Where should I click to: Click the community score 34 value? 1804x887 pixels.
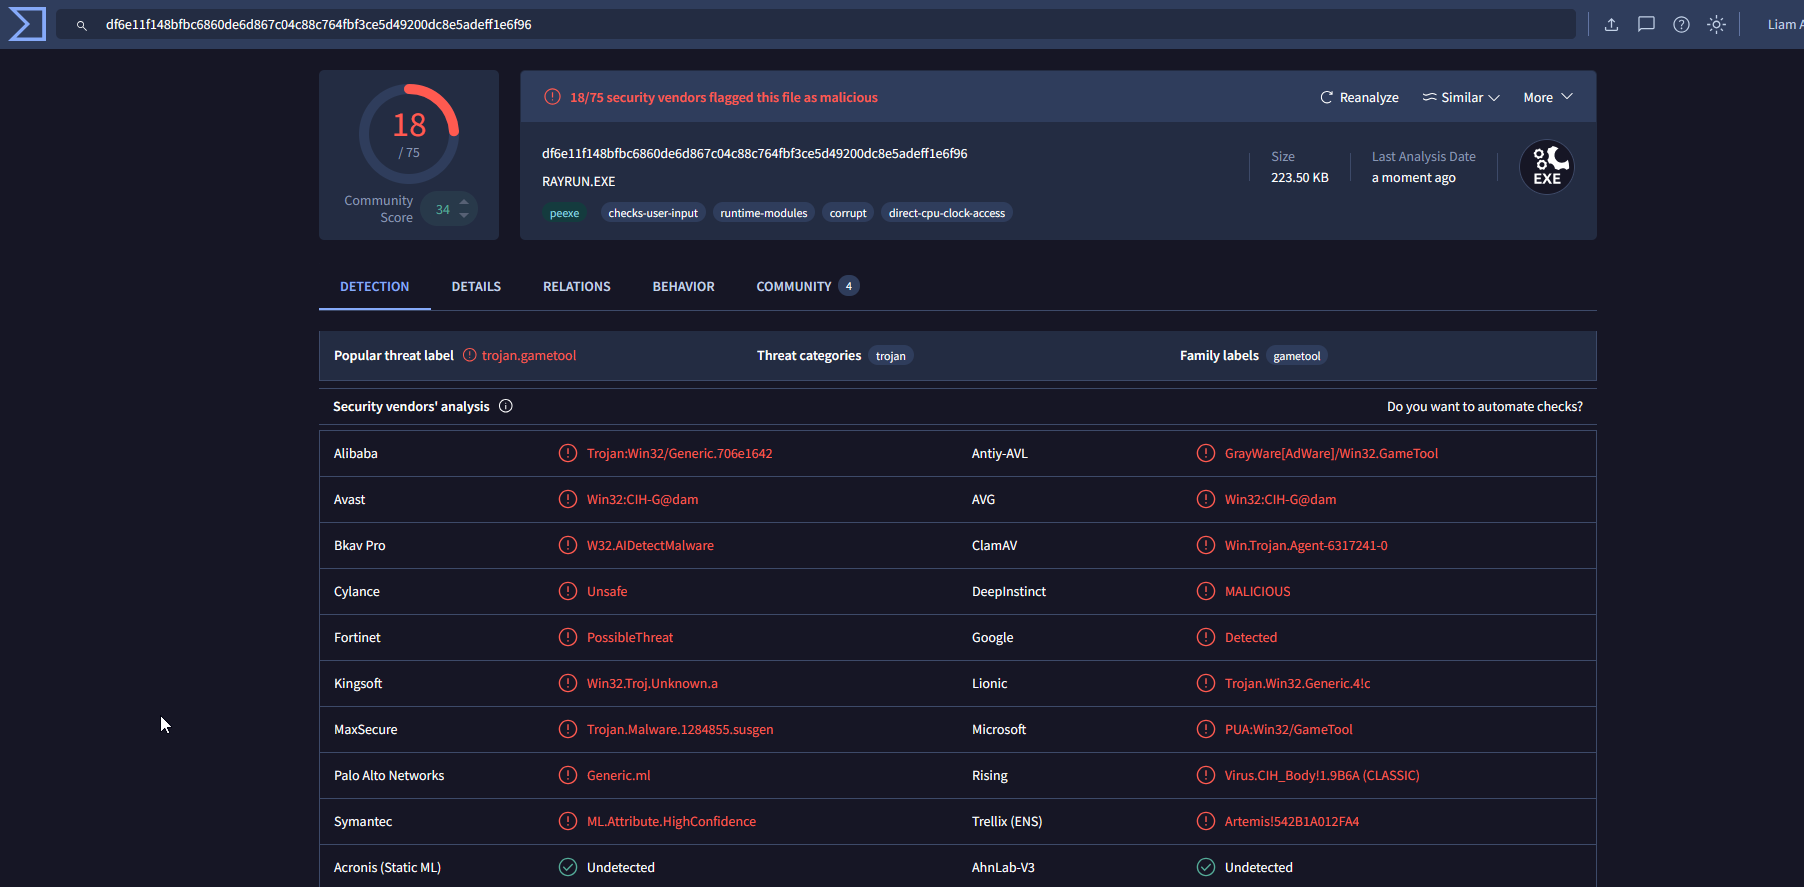pos(442,209)
